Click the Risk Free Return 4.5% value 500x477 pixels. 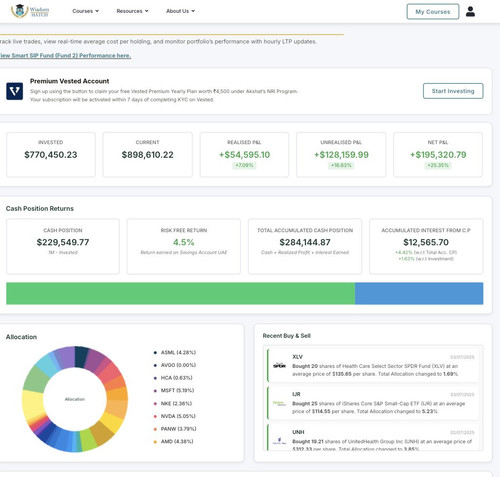184,242
